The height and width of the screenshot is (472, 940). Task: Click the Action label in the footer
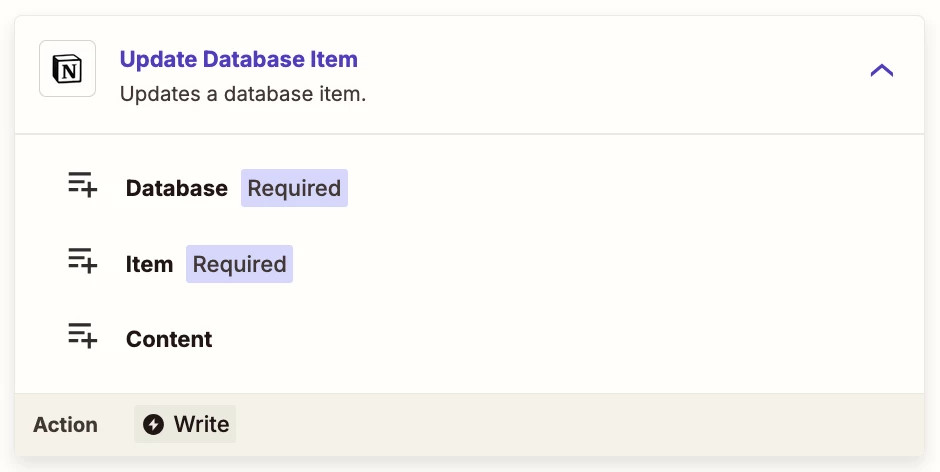pos(65,425)
